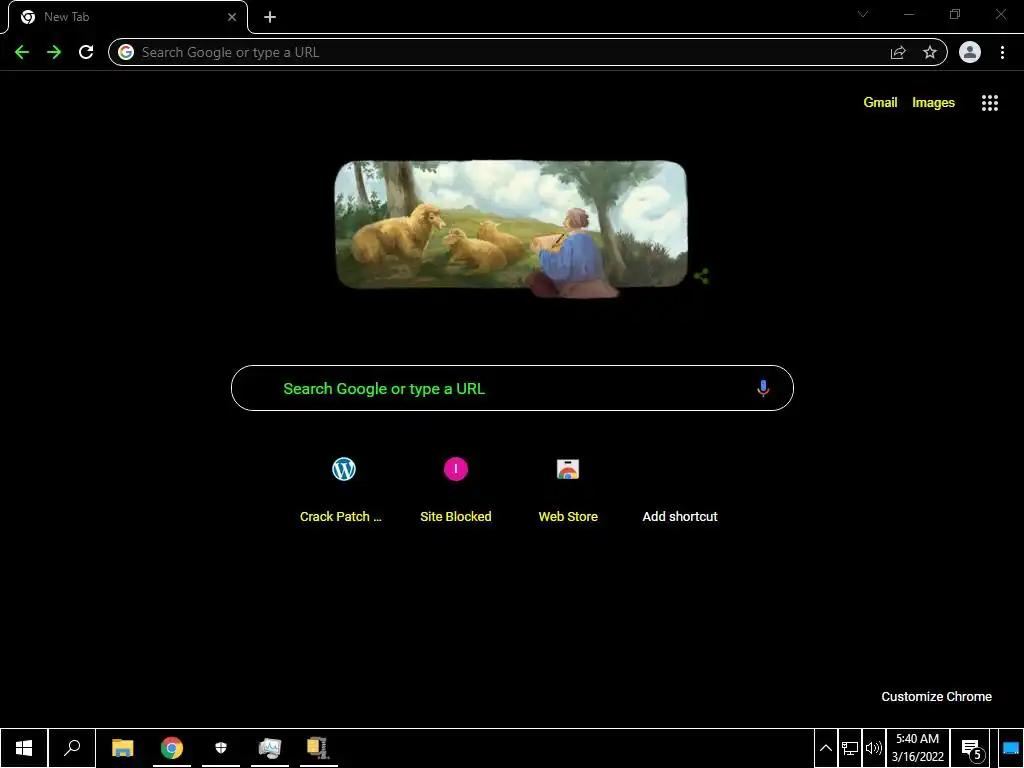Open Windows taskbar search

tap(72, 748)
